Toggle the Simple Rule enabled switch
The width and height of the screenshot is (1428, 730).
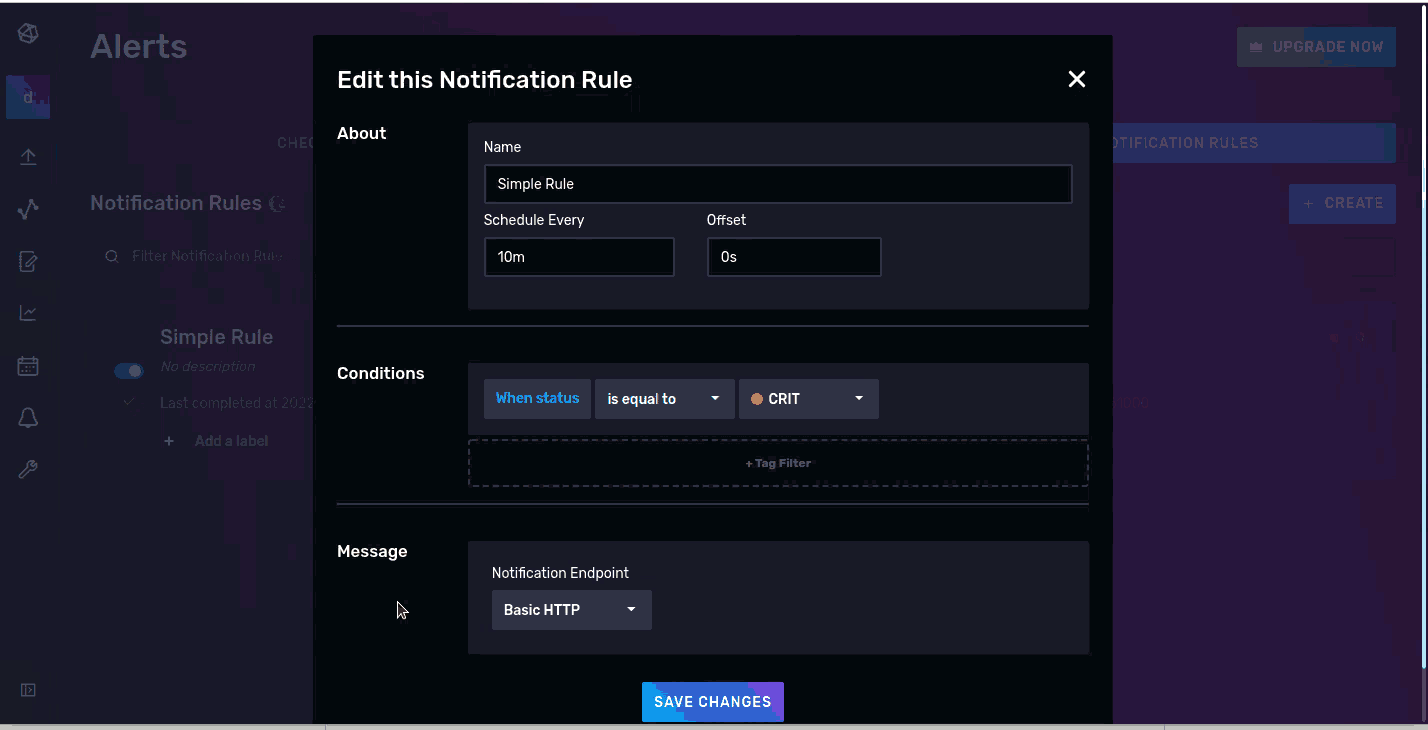tap(128, 370)
